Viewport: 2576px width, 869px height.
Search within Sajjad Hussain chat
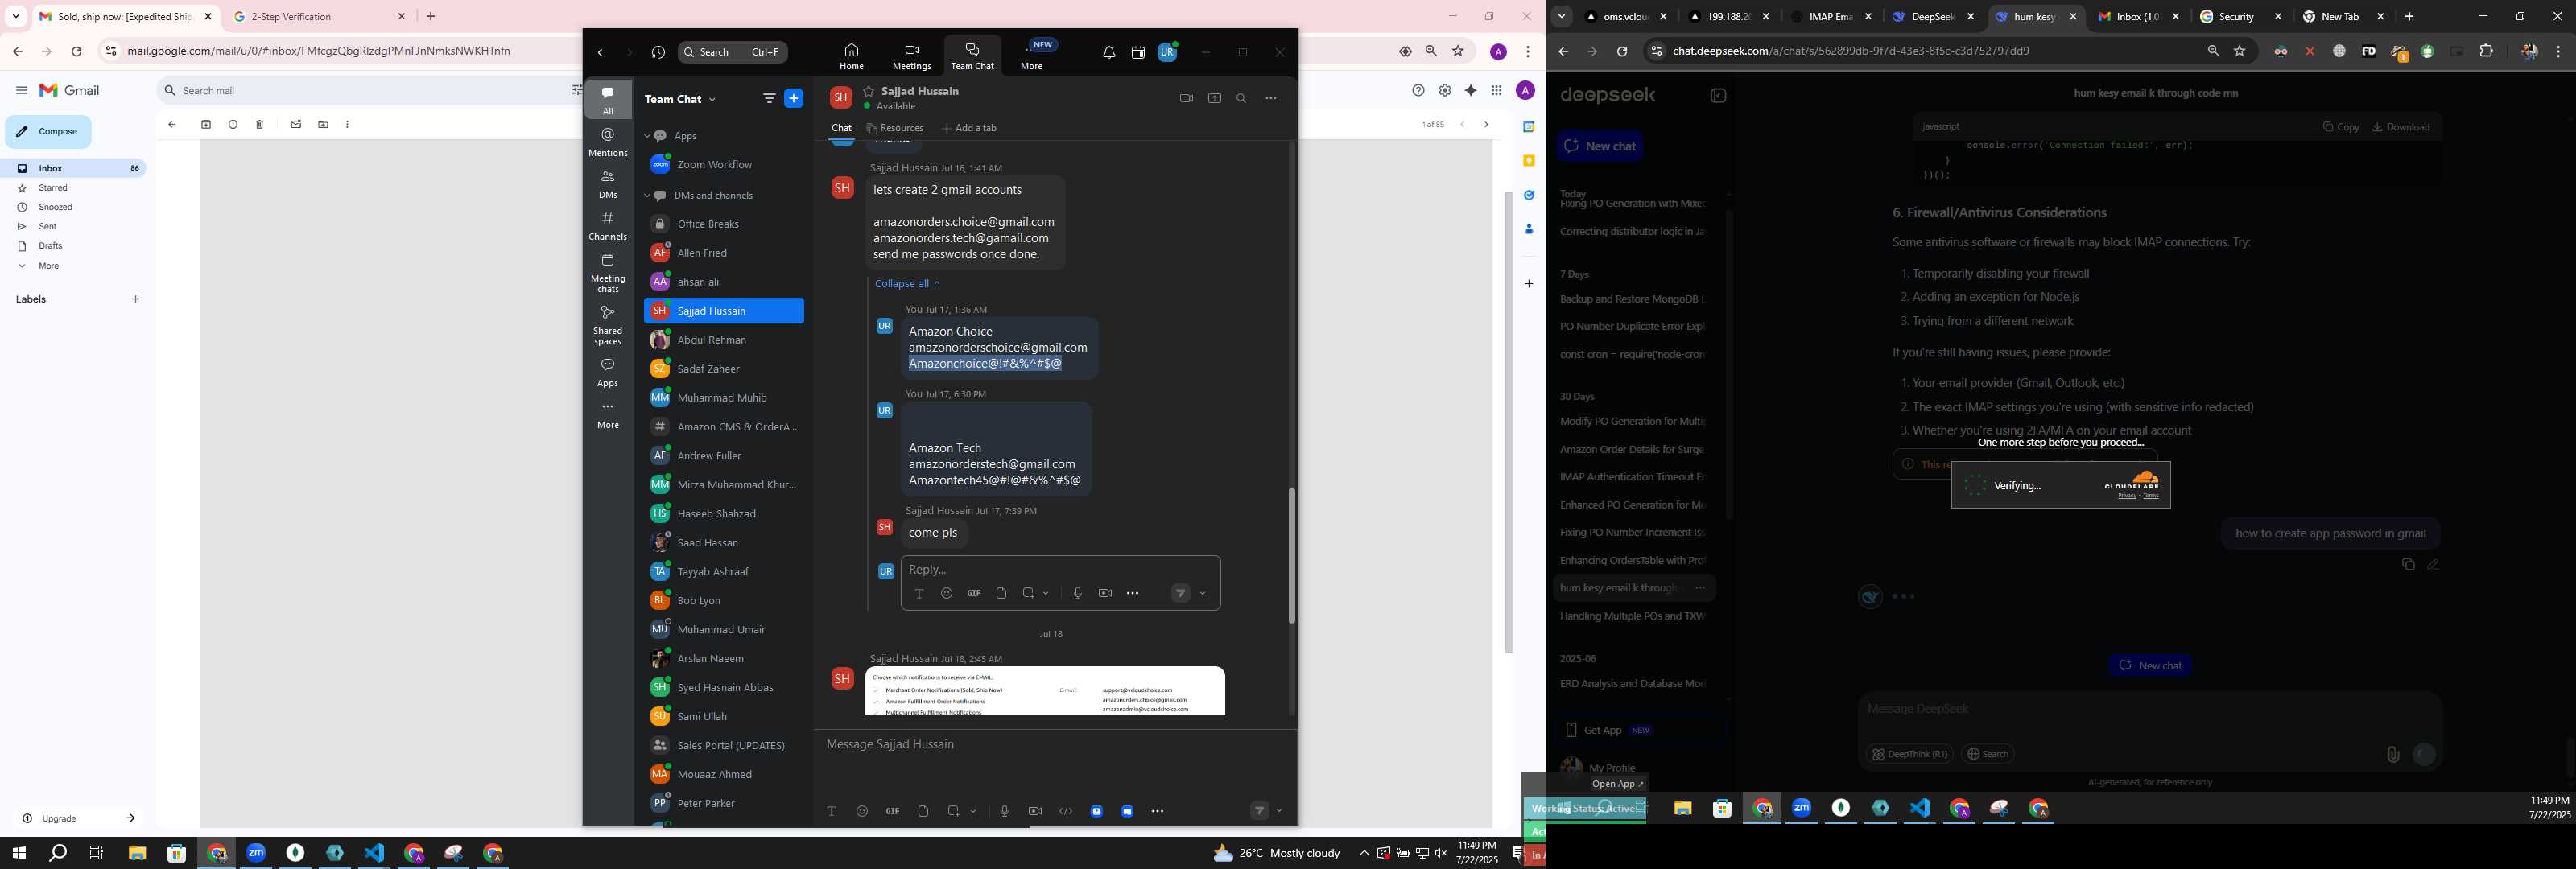click(x=1242, y=98)
